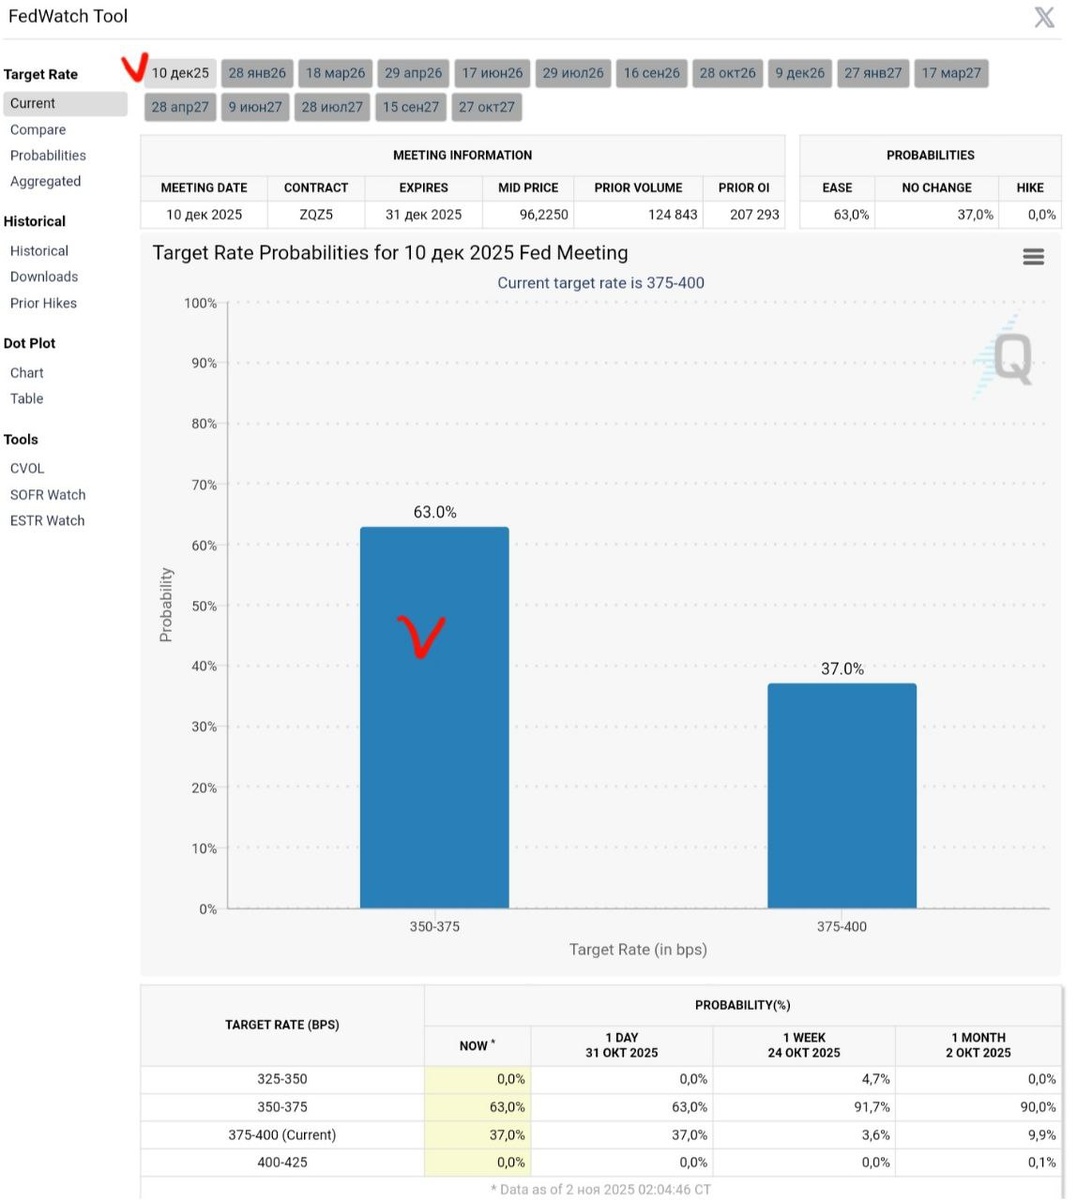
Task: Open the 15 сен27 meeting tab
Action: coord(411,107)
